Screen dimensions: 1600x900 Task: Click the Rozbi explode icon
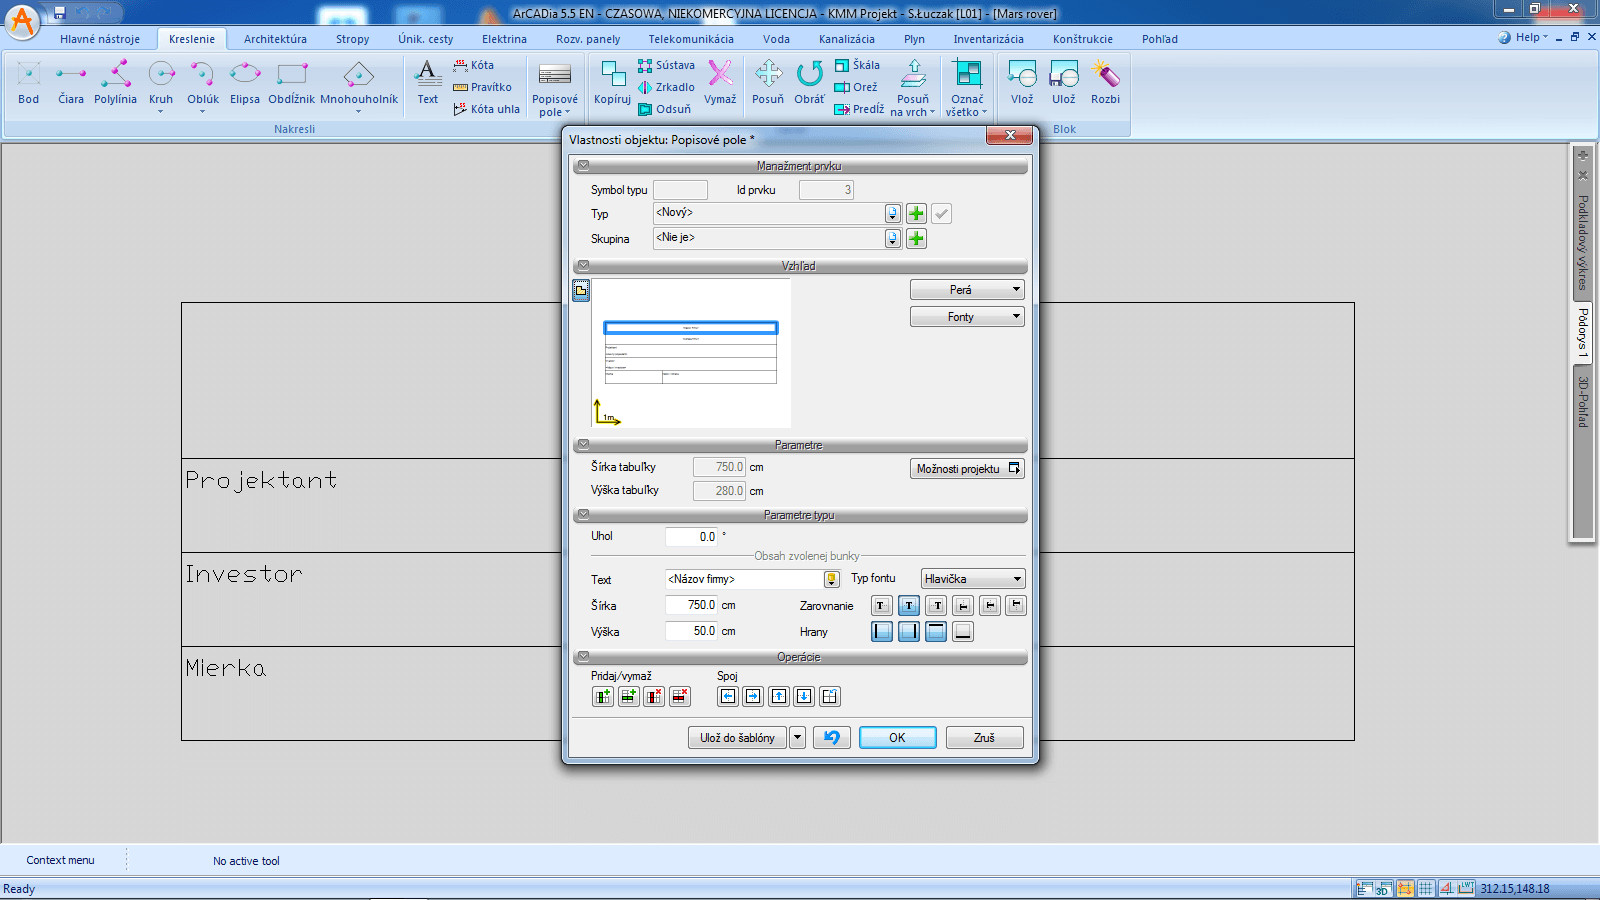coord(1105,83)
